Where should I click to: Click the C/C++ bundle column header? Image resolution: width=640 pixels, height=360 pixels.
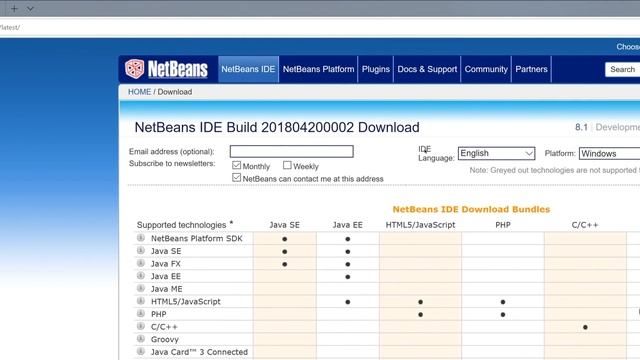point(585,225)
